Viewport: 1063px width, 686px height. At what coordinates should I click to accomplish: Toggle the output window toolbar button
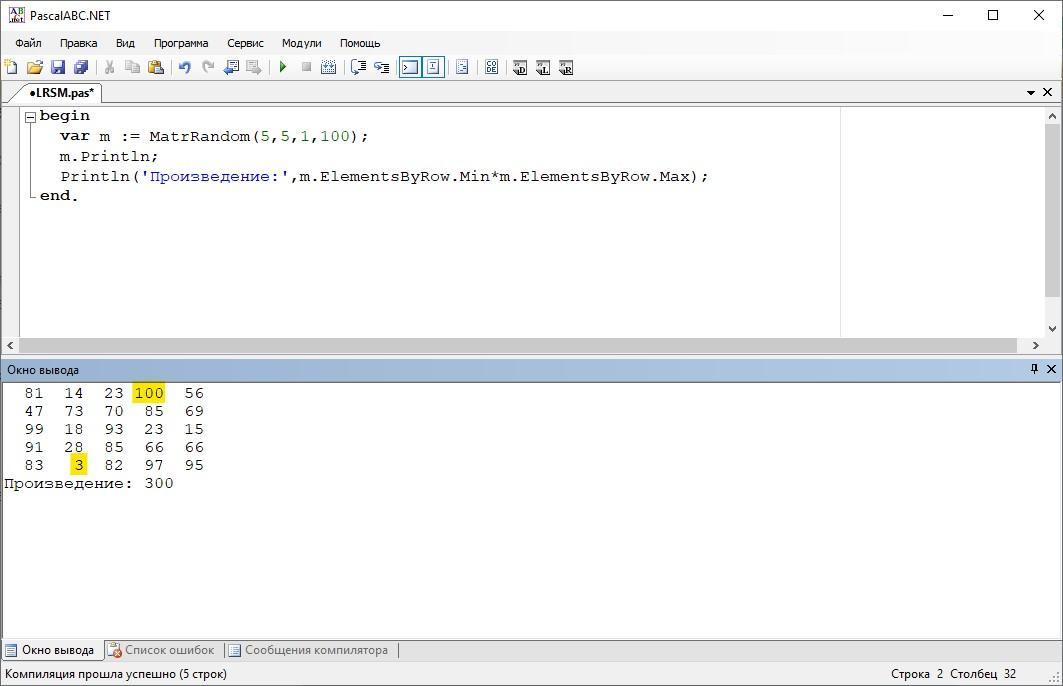(x=410, y=67)
